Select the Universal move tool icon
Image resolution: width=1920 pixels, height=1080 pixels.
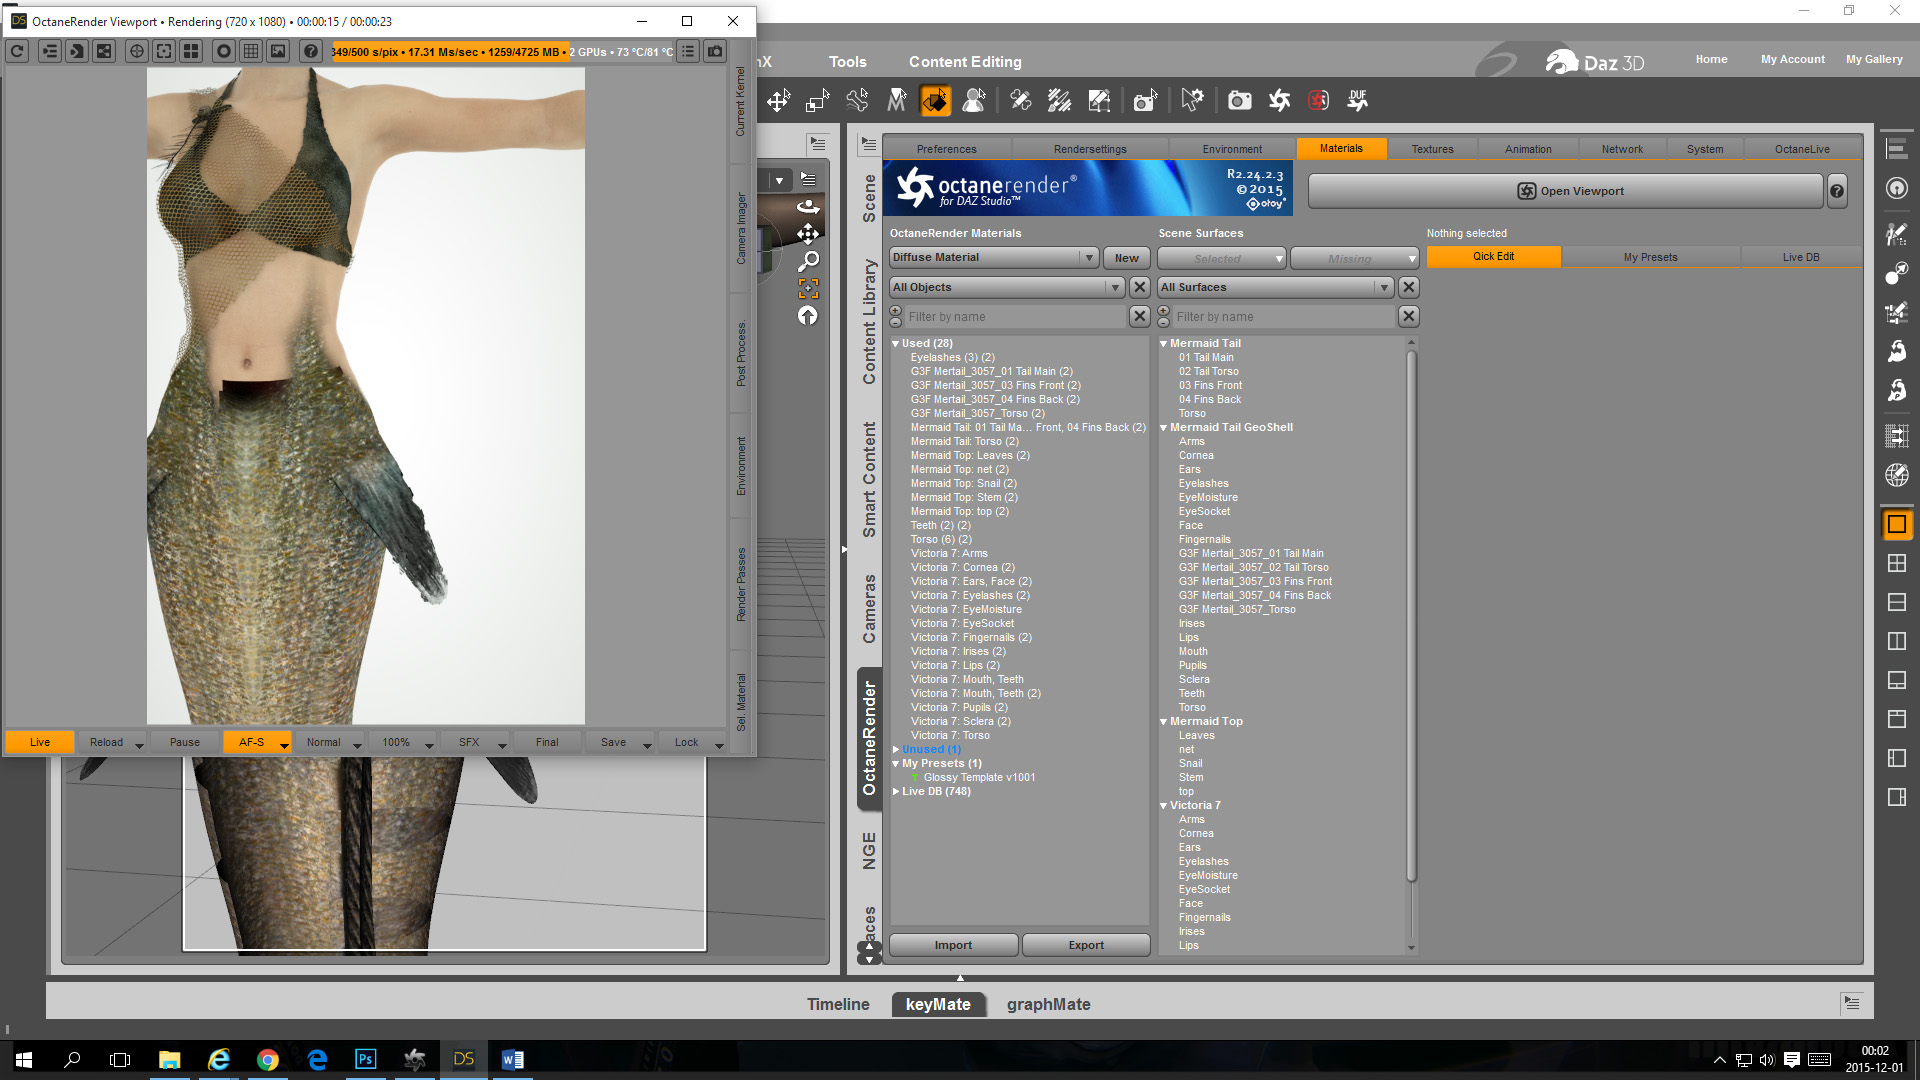(778, 100)
